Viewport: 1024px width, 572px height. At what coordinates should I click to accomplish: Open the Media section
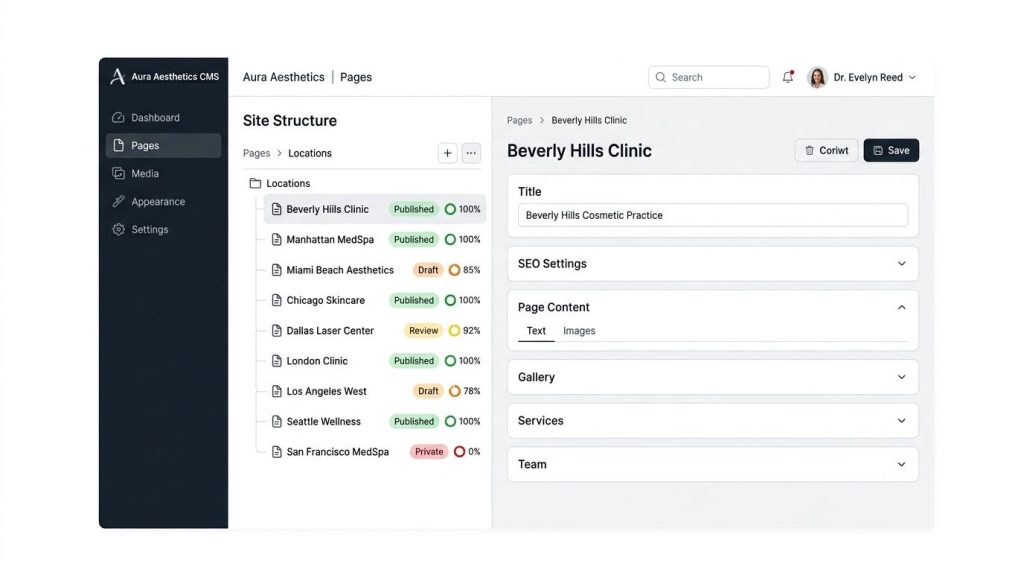coord(163,174)
